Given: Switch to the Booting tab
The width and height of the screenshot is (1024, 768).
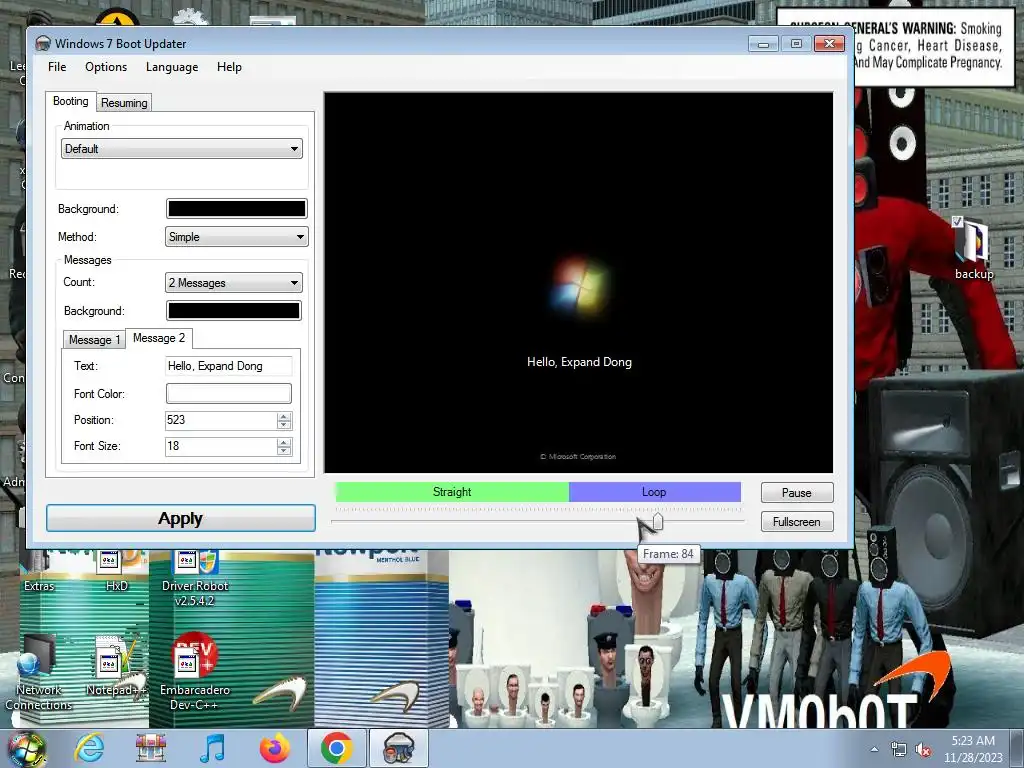Looking at the screenshot, I should click(x=71, y=101).
